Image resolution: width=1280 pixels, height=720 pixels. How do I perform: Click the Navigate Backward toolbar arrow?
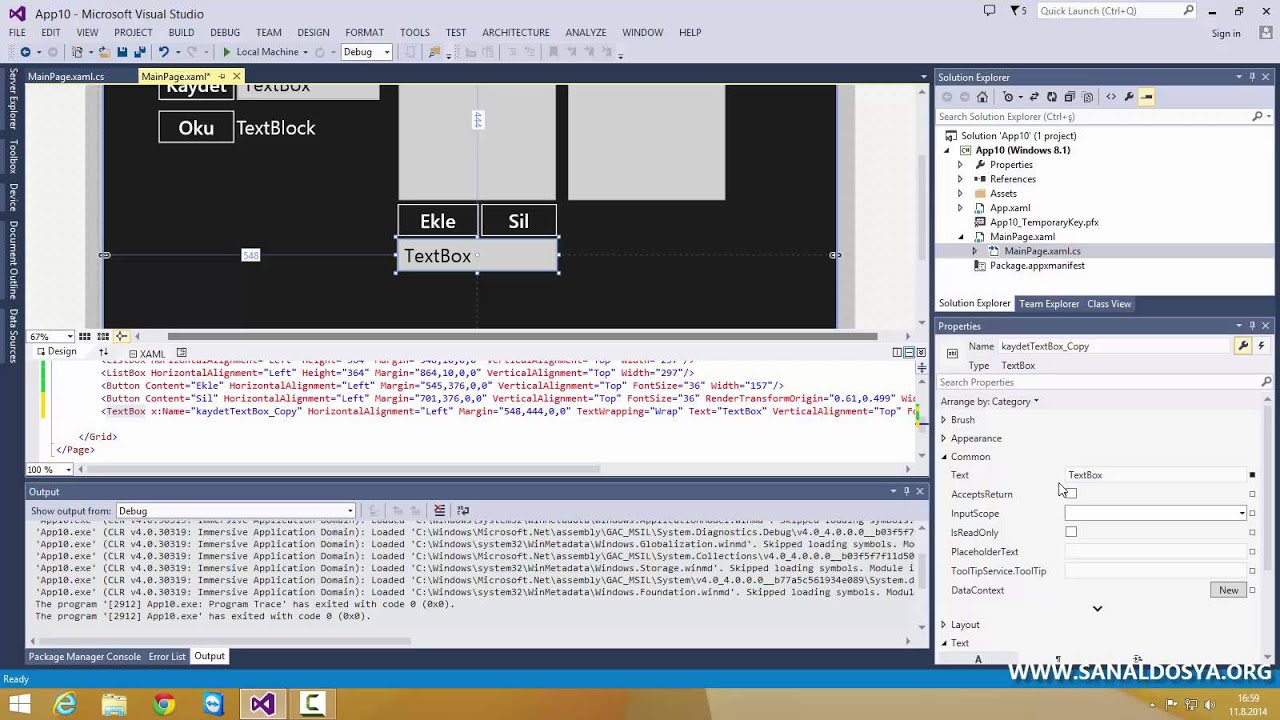[x=25, y=52]
